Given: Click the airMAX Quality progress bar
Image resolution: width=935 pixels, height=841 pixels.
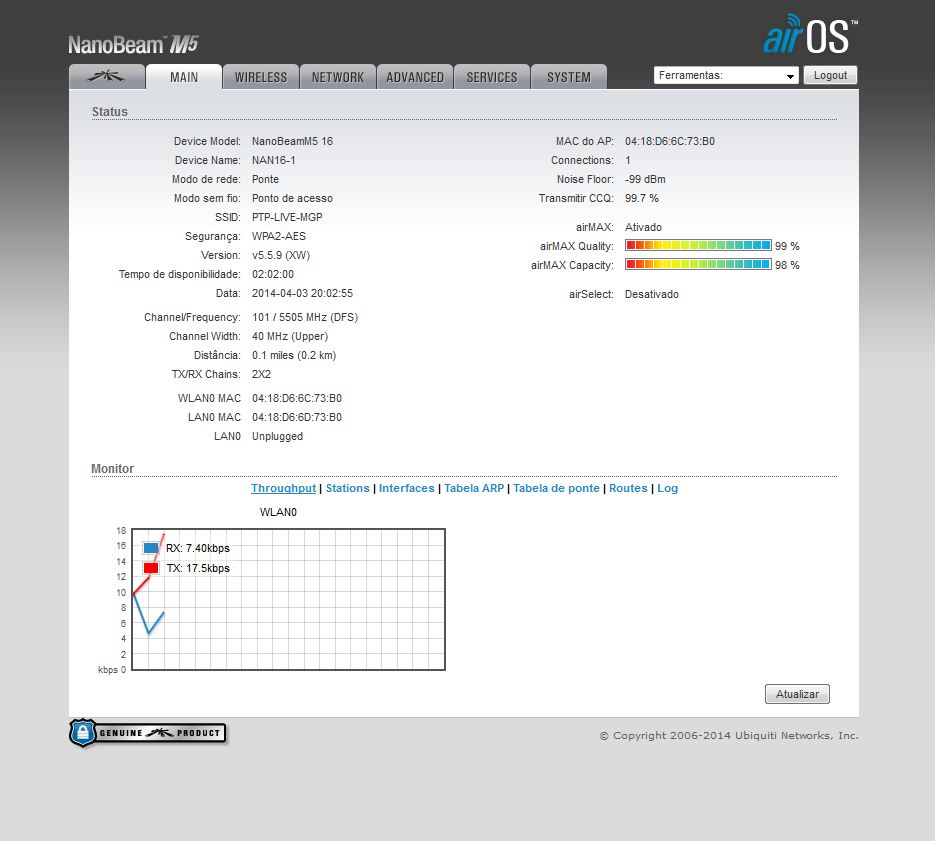Looking at the screenshot, I should pos(698,245).
